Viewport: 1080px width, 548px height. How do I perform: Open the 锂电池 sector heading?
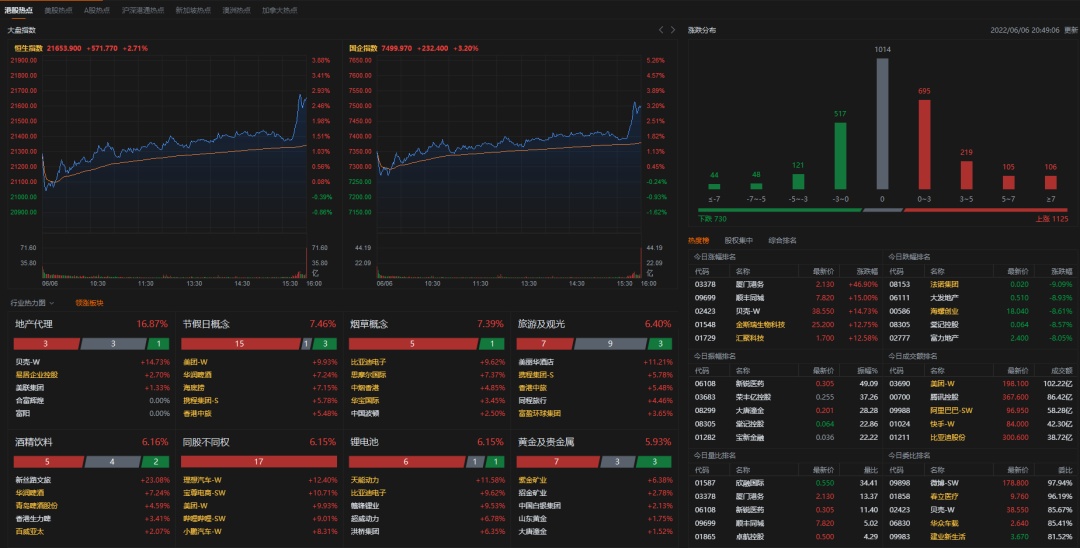[364, 441]
